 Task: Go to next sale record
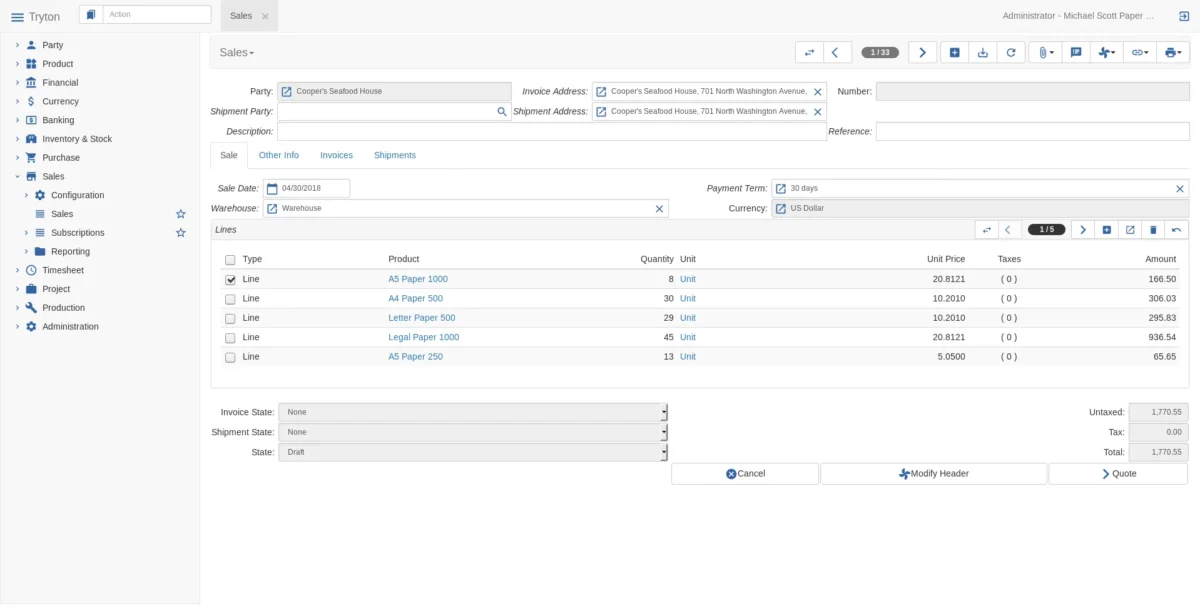[x=922, y=52]
